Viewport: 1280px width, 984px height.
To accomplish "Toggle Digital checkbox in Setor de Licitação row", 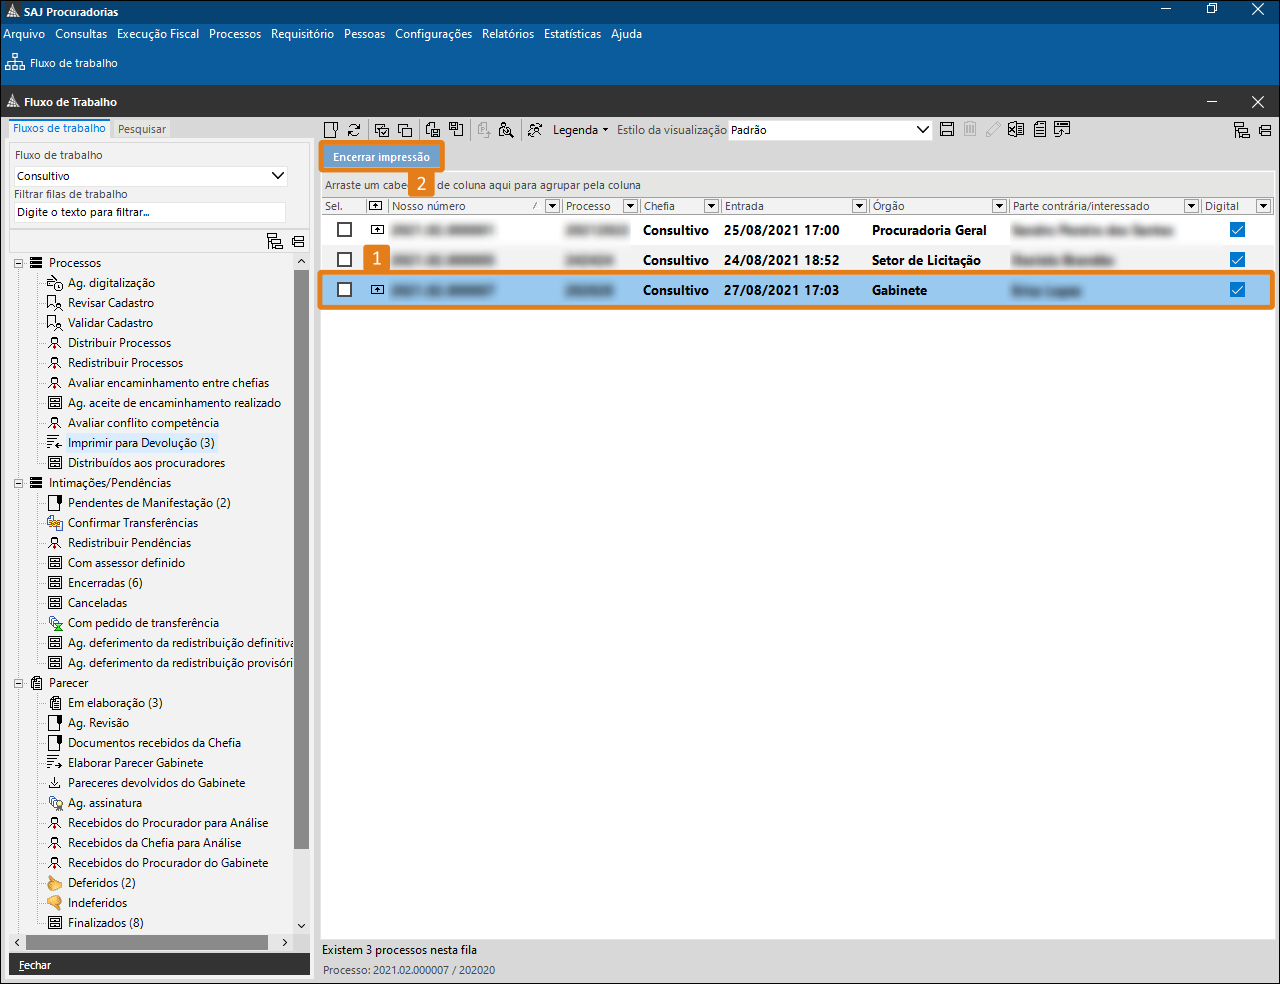I will [1237, 260].
